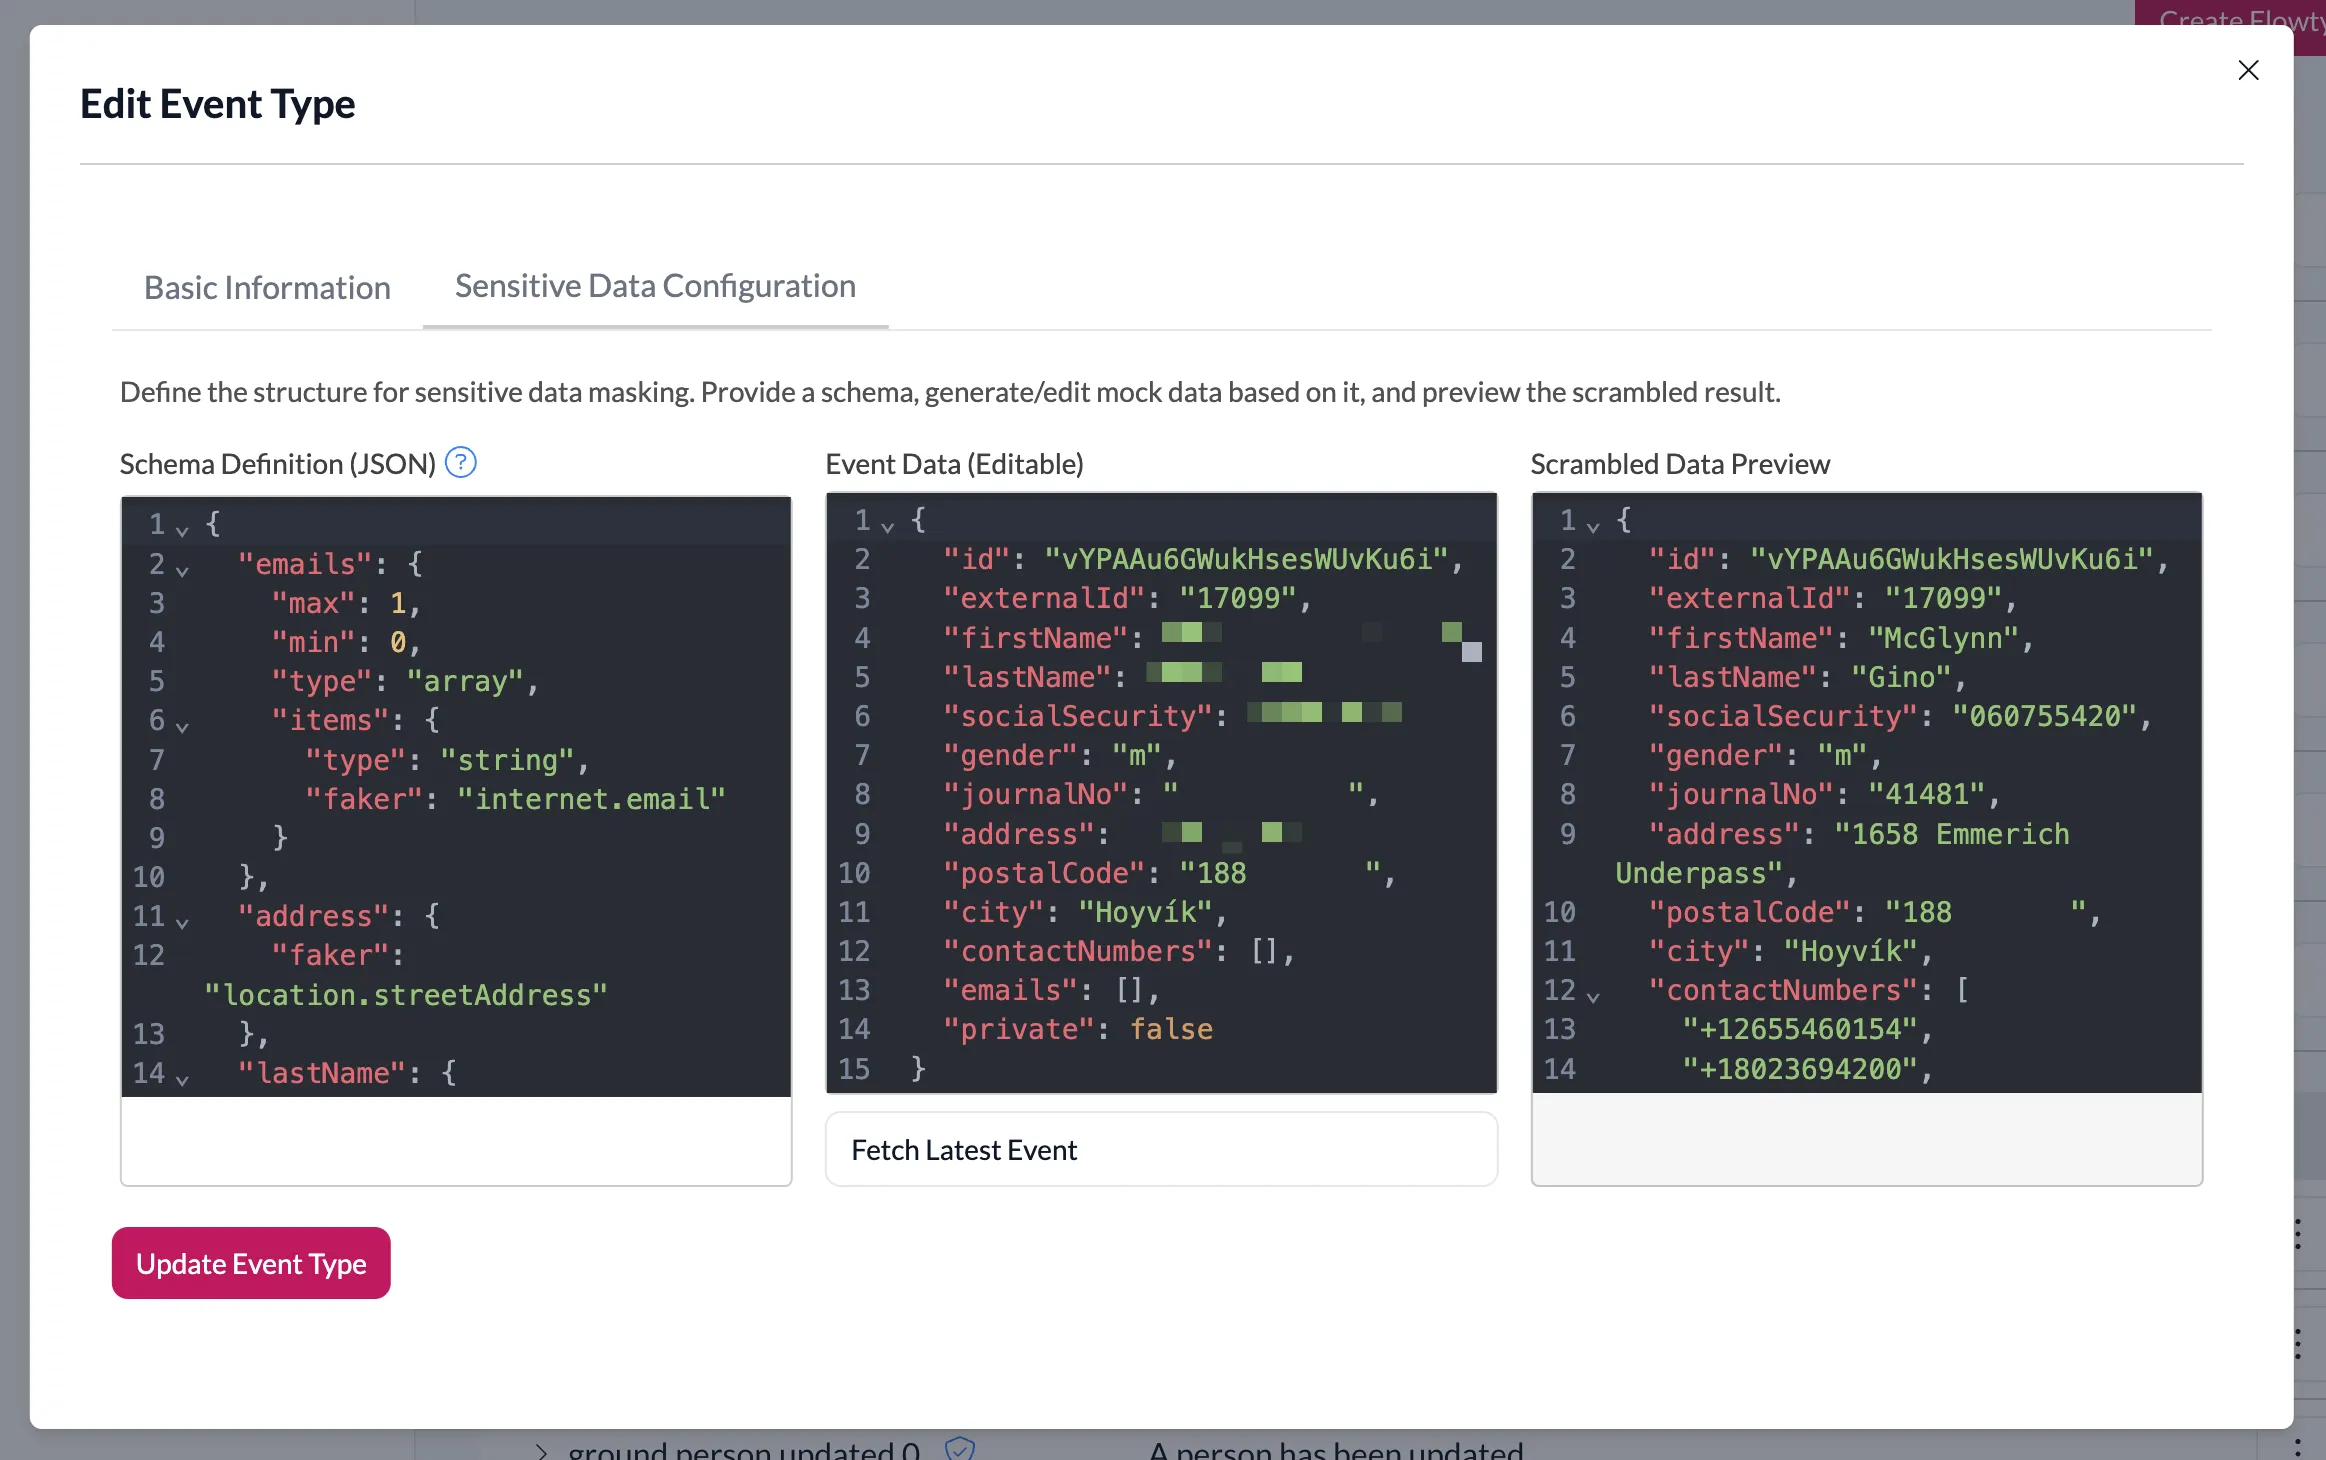Collapse root object in Event Data editor
The image size is (2326, 1460).
click(x=887, y=526)
